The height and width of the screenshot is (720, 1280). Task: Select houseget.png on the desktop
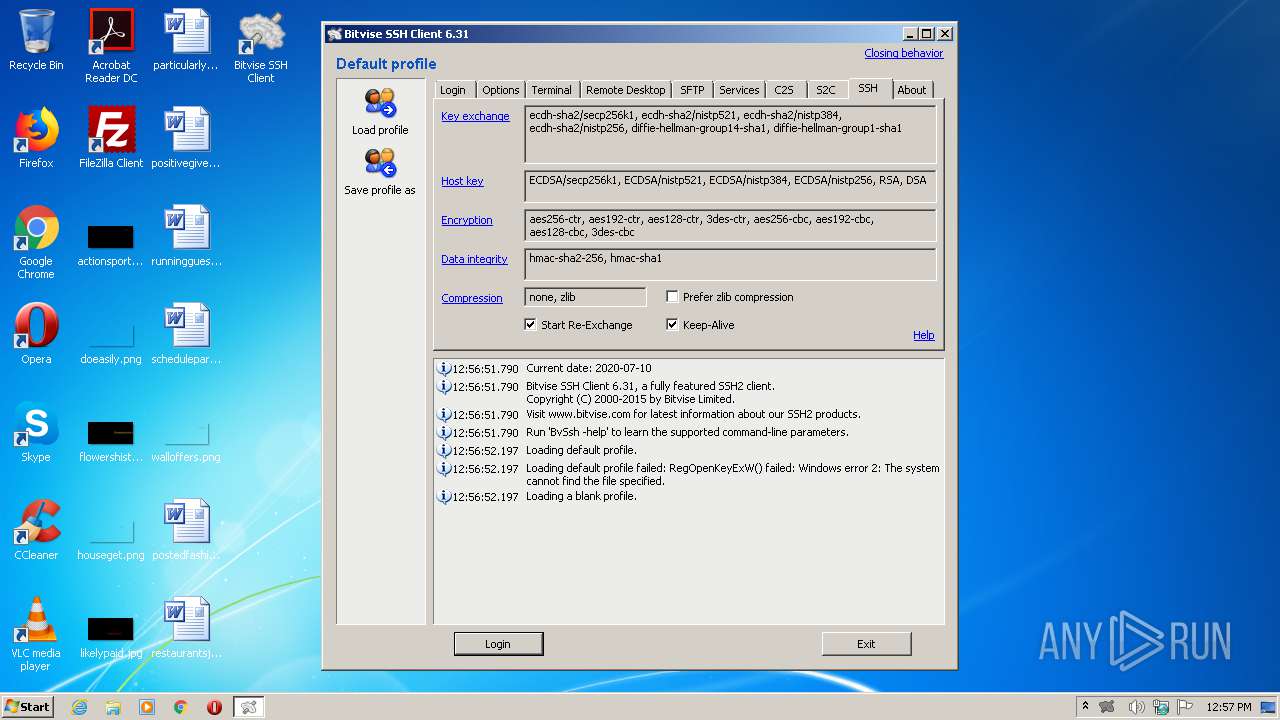pyautogui.click(x=111, y=539)
